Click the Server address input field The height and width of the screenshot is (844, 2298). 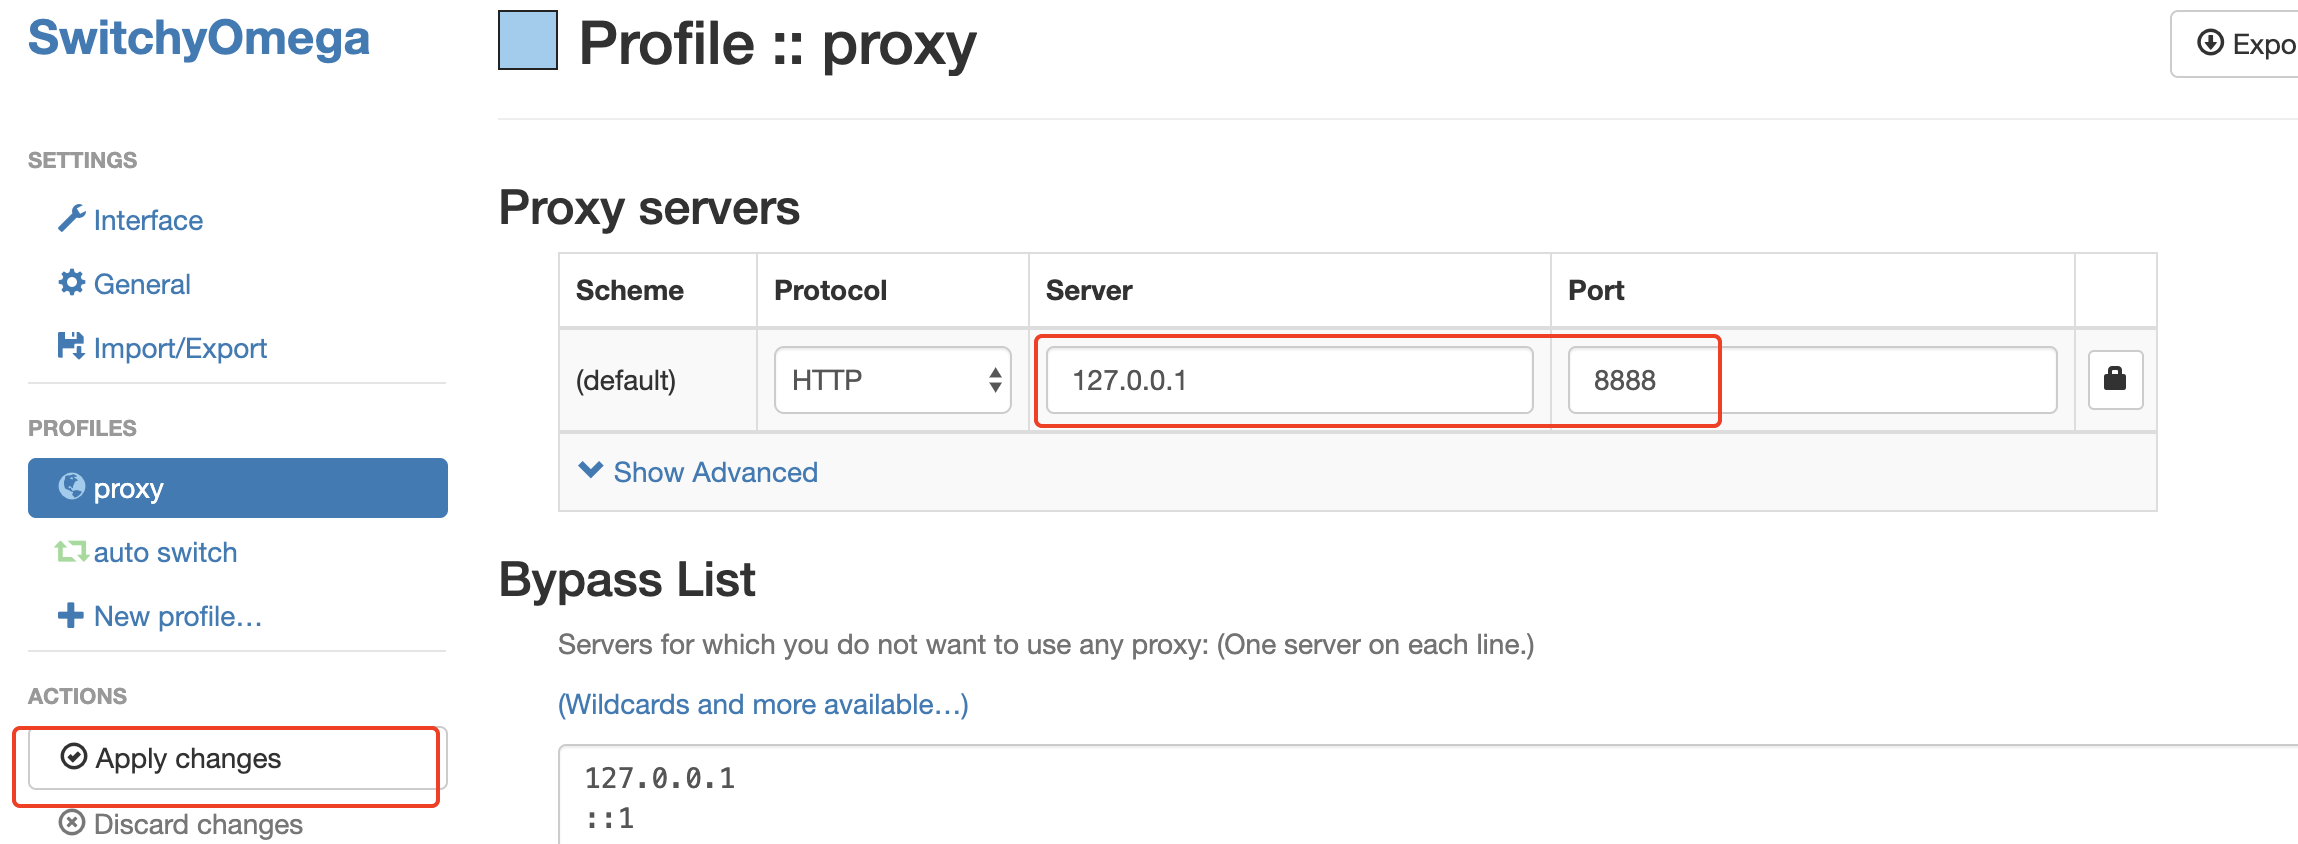click(1289, 380)
